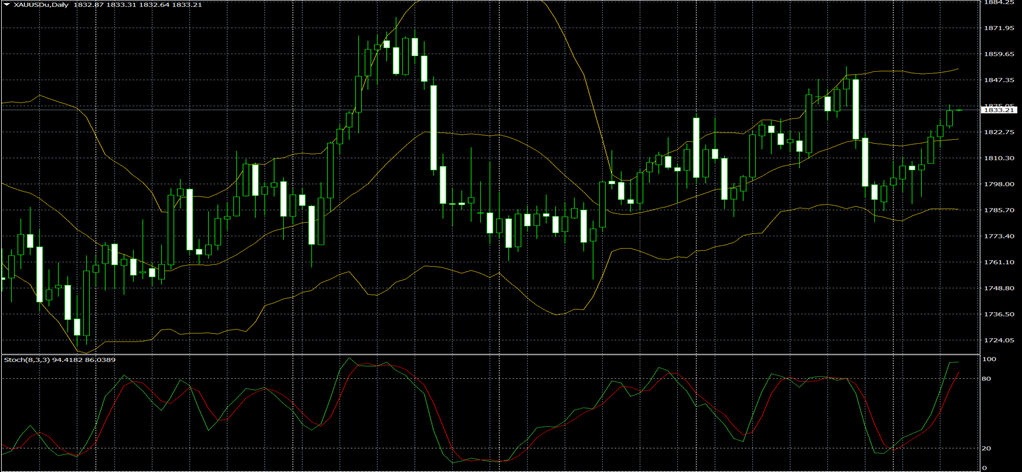Open the one-click trading arrow beside XAUUSDu
Viewport: 1022px width, 472px height.
pyautogui.click(x=7, y=3)
